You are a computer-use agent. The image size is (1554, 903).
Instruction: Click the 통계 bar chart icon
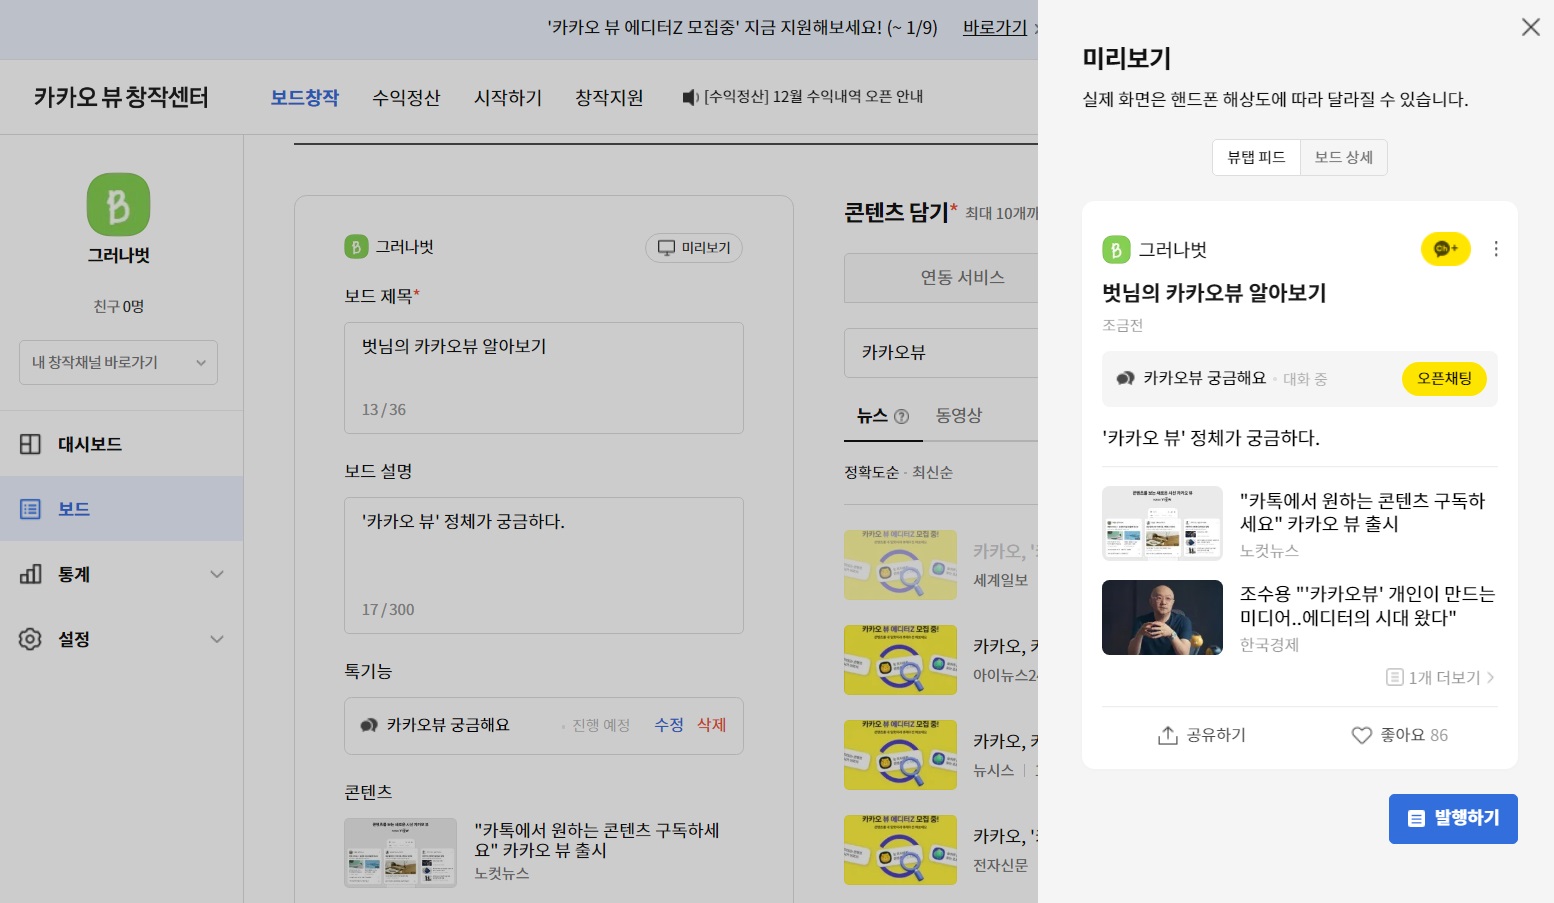pyautogui.click(x=30, y=574)
